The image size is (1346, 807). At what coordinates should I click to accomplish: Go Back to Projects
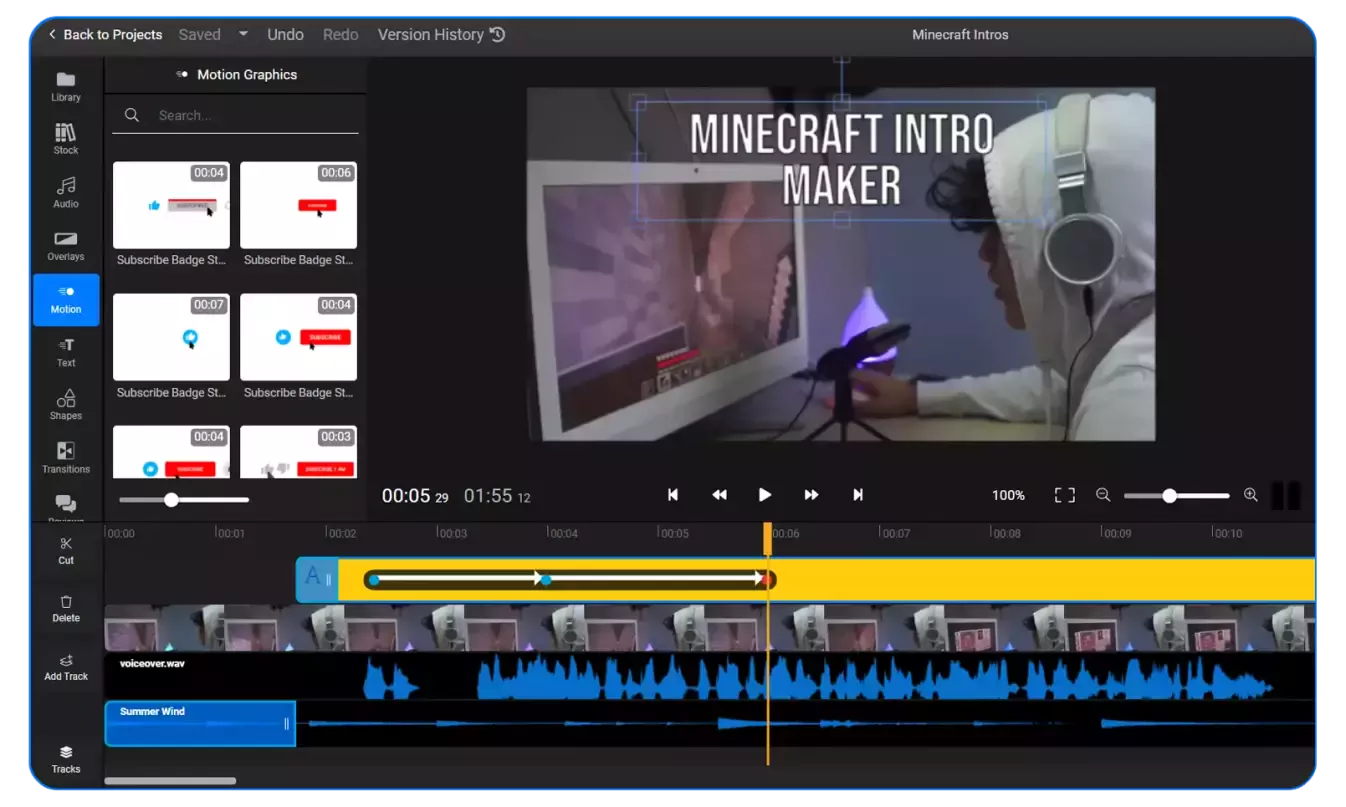point(105,34)
